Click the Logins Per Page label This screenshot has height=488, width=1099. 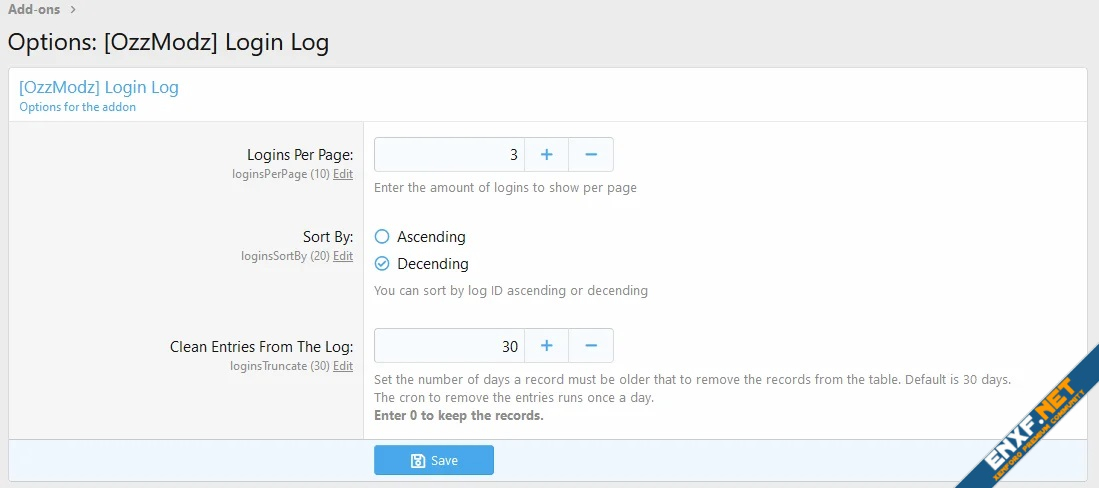point(300,155)
